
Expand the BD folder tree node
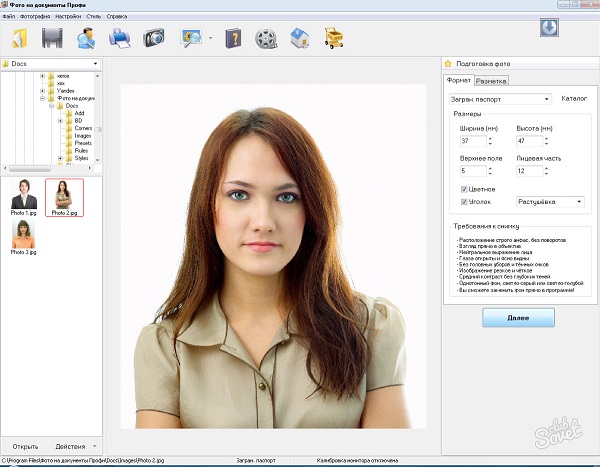click(x=60, y=121)
